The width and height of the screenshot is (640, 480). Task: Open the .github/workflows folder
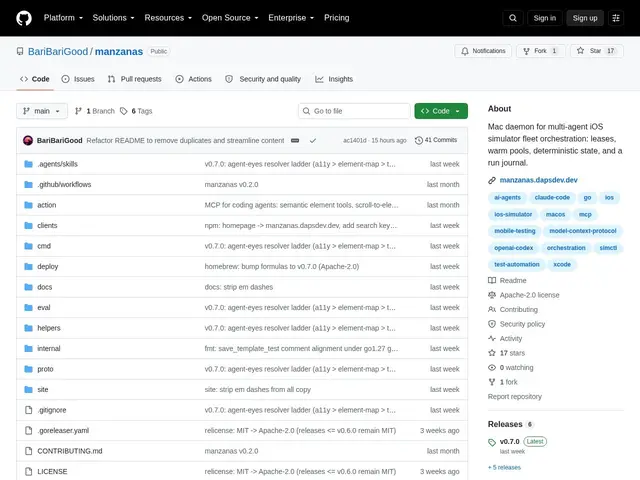click(x=64, y=184)
